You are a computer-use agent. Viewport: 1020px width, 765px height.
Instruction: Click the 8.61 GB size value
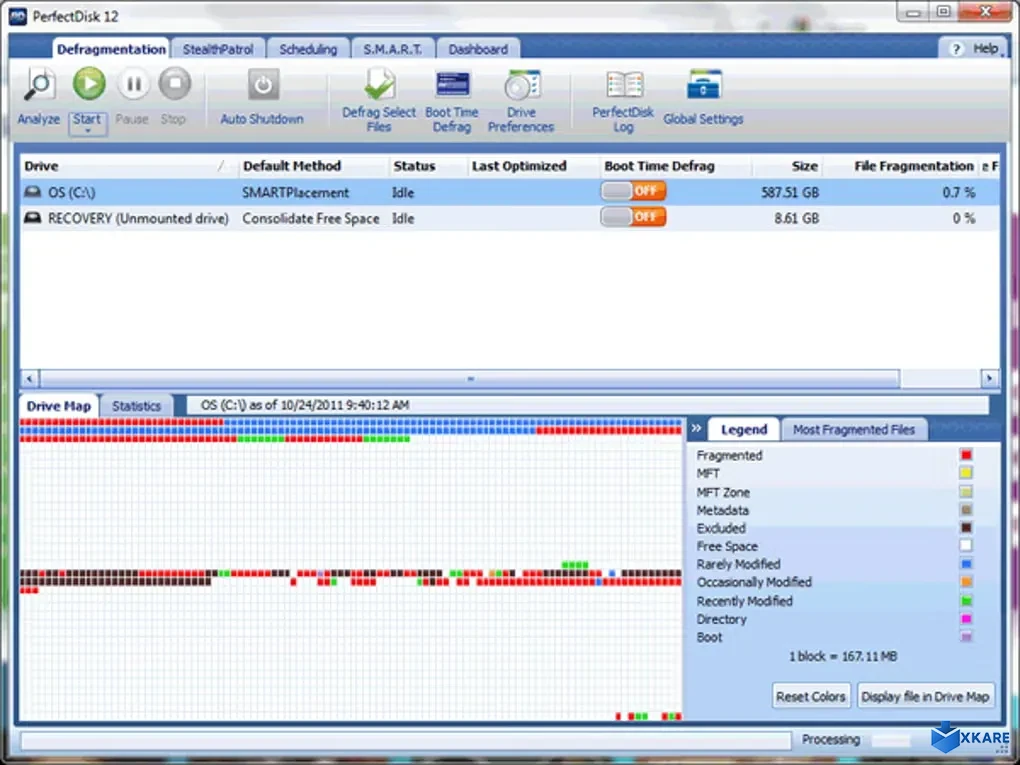pyautogui.click(x=796, y=219)
